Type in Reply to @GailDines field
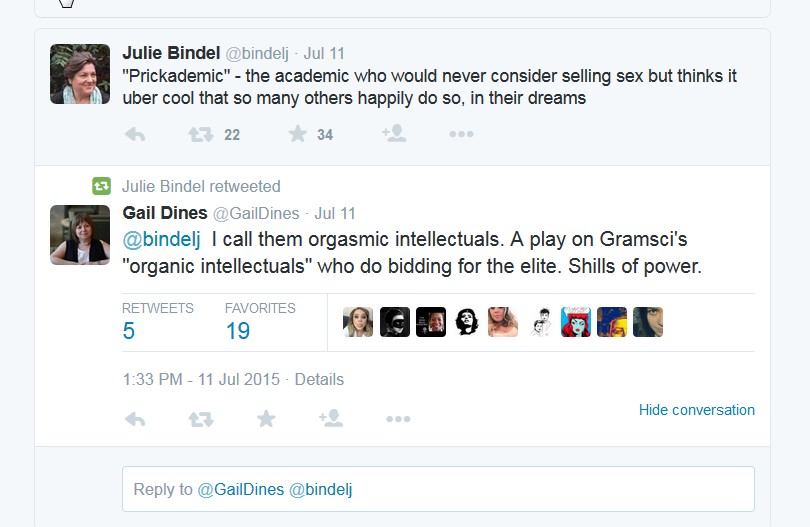Screen dimensions: 810x527 coord(438,489)
